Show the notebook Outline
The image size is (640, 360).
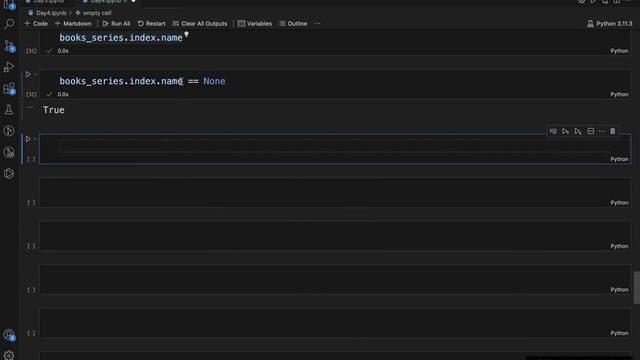tap(293, 24)
